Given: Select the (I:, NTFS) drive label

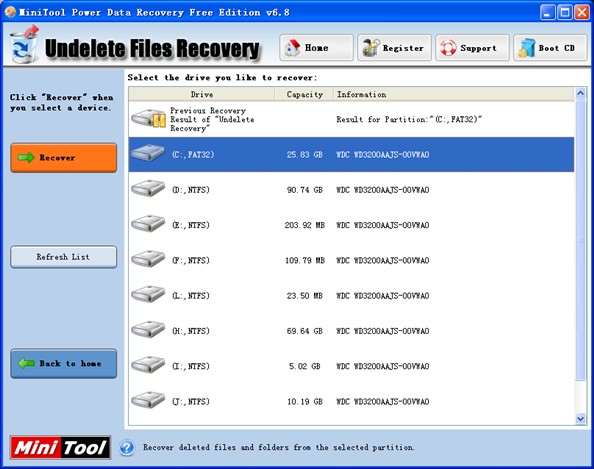Looking at the screenshot, I should pos(191,366).
